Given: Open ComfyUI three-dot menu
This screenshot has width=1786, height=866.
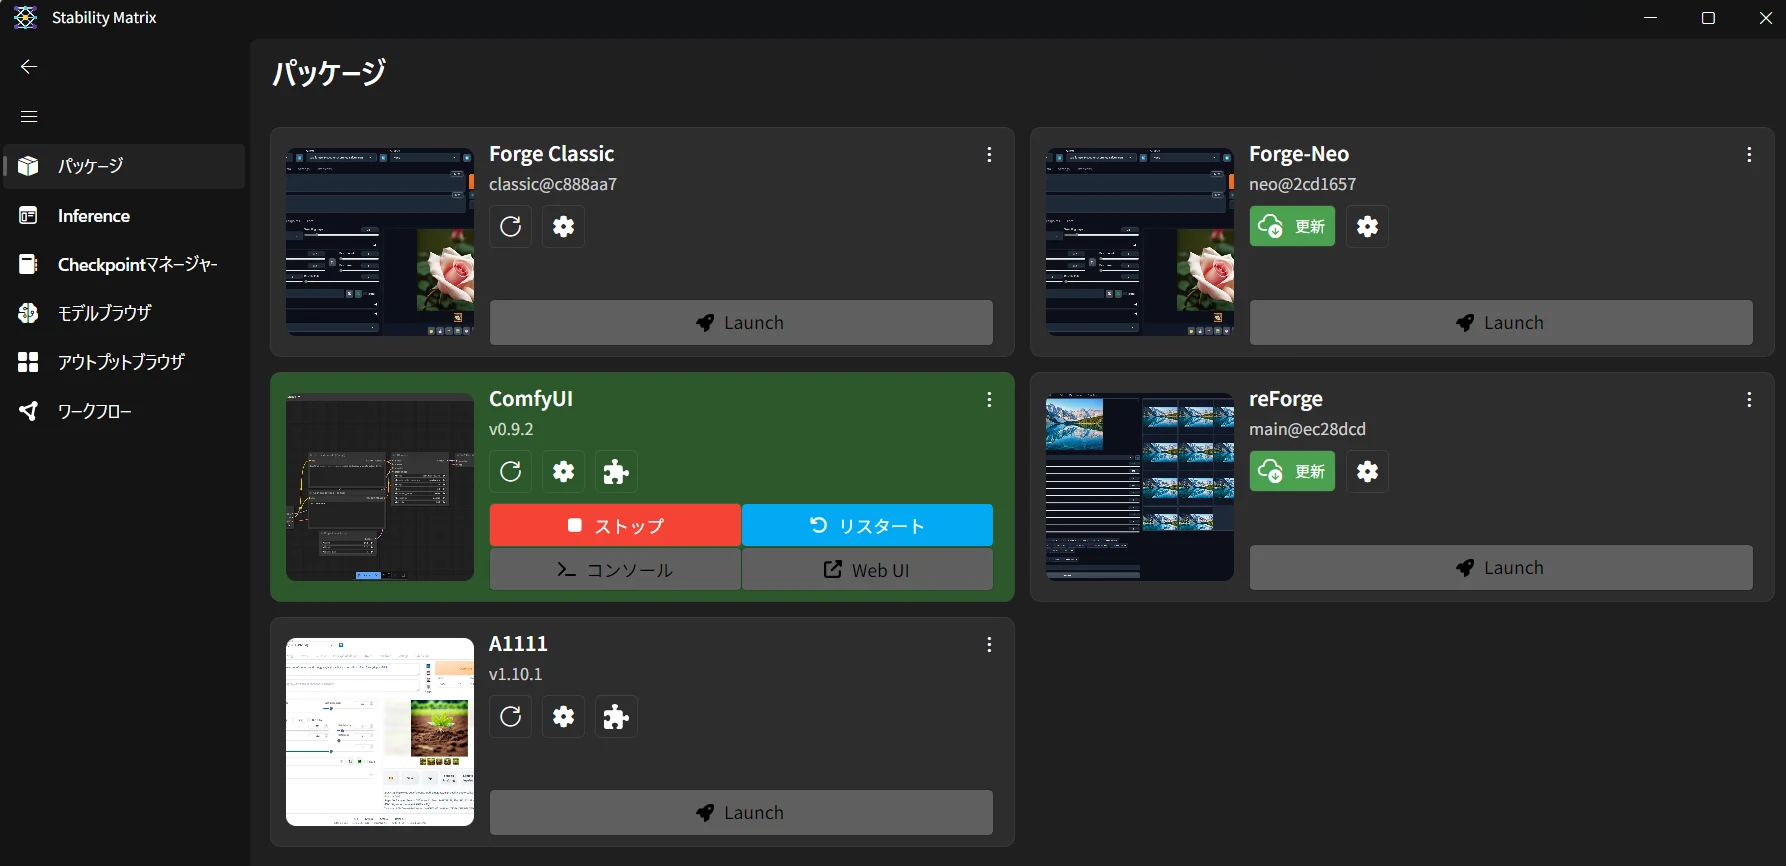Looking at the screenshot, I should (989, 400).
